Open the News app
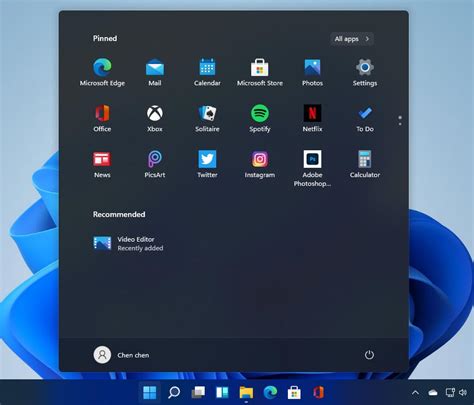Image resolution: width=474 pixels, height=405 pixels. [x=102, y=164]
